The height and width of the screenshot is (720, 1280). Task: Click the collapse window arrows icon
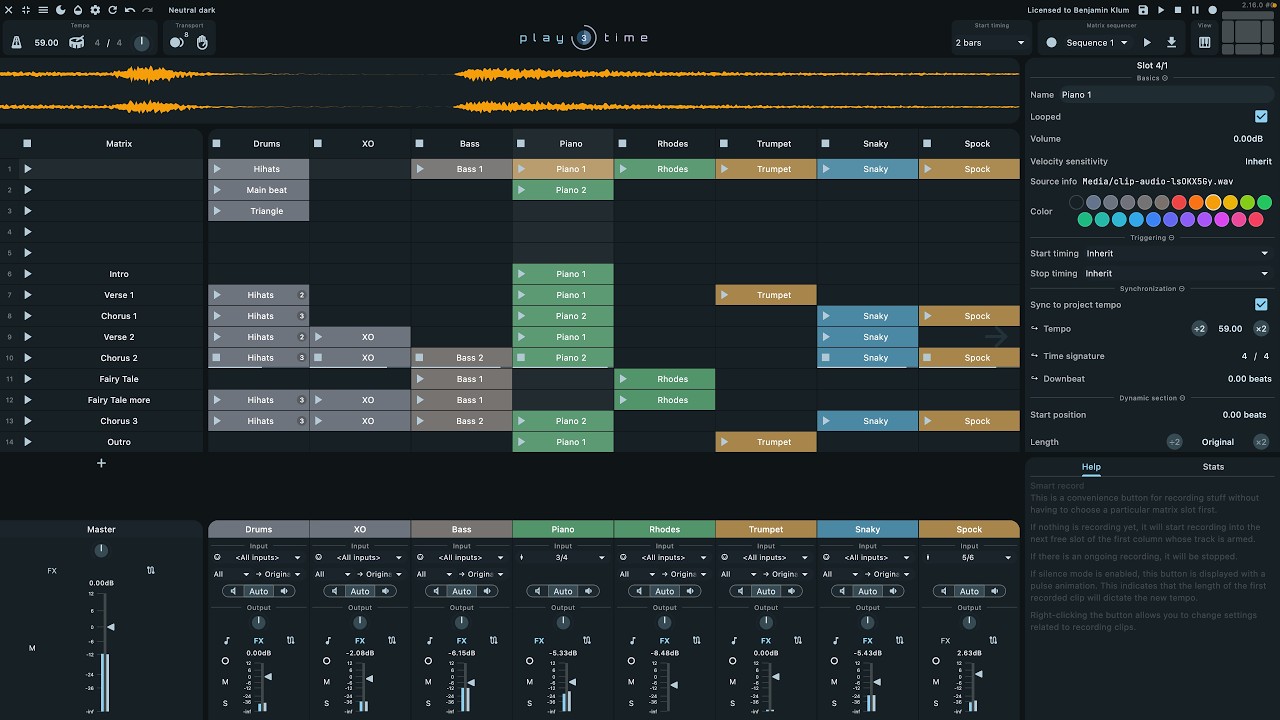25,10
